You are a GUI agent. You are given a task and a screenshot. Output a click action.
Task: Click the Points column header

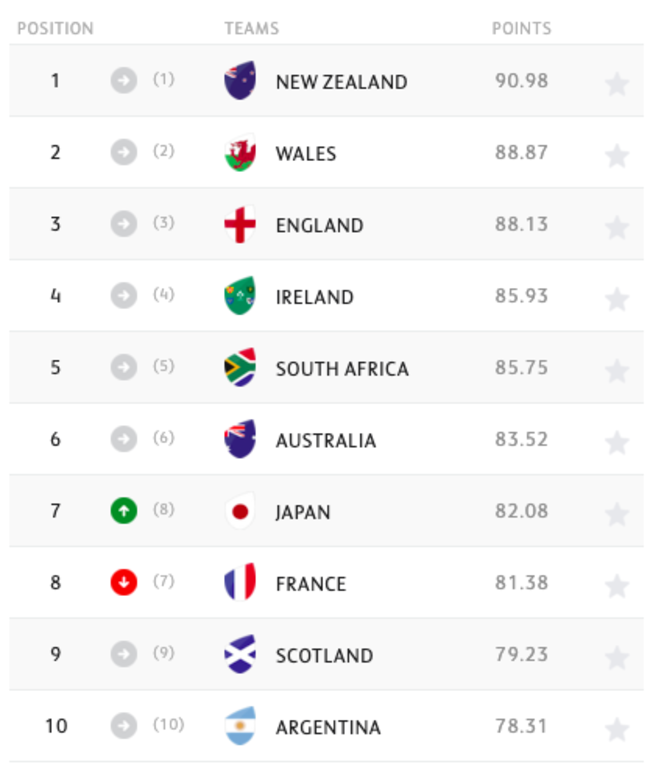(x=521, y=28)
